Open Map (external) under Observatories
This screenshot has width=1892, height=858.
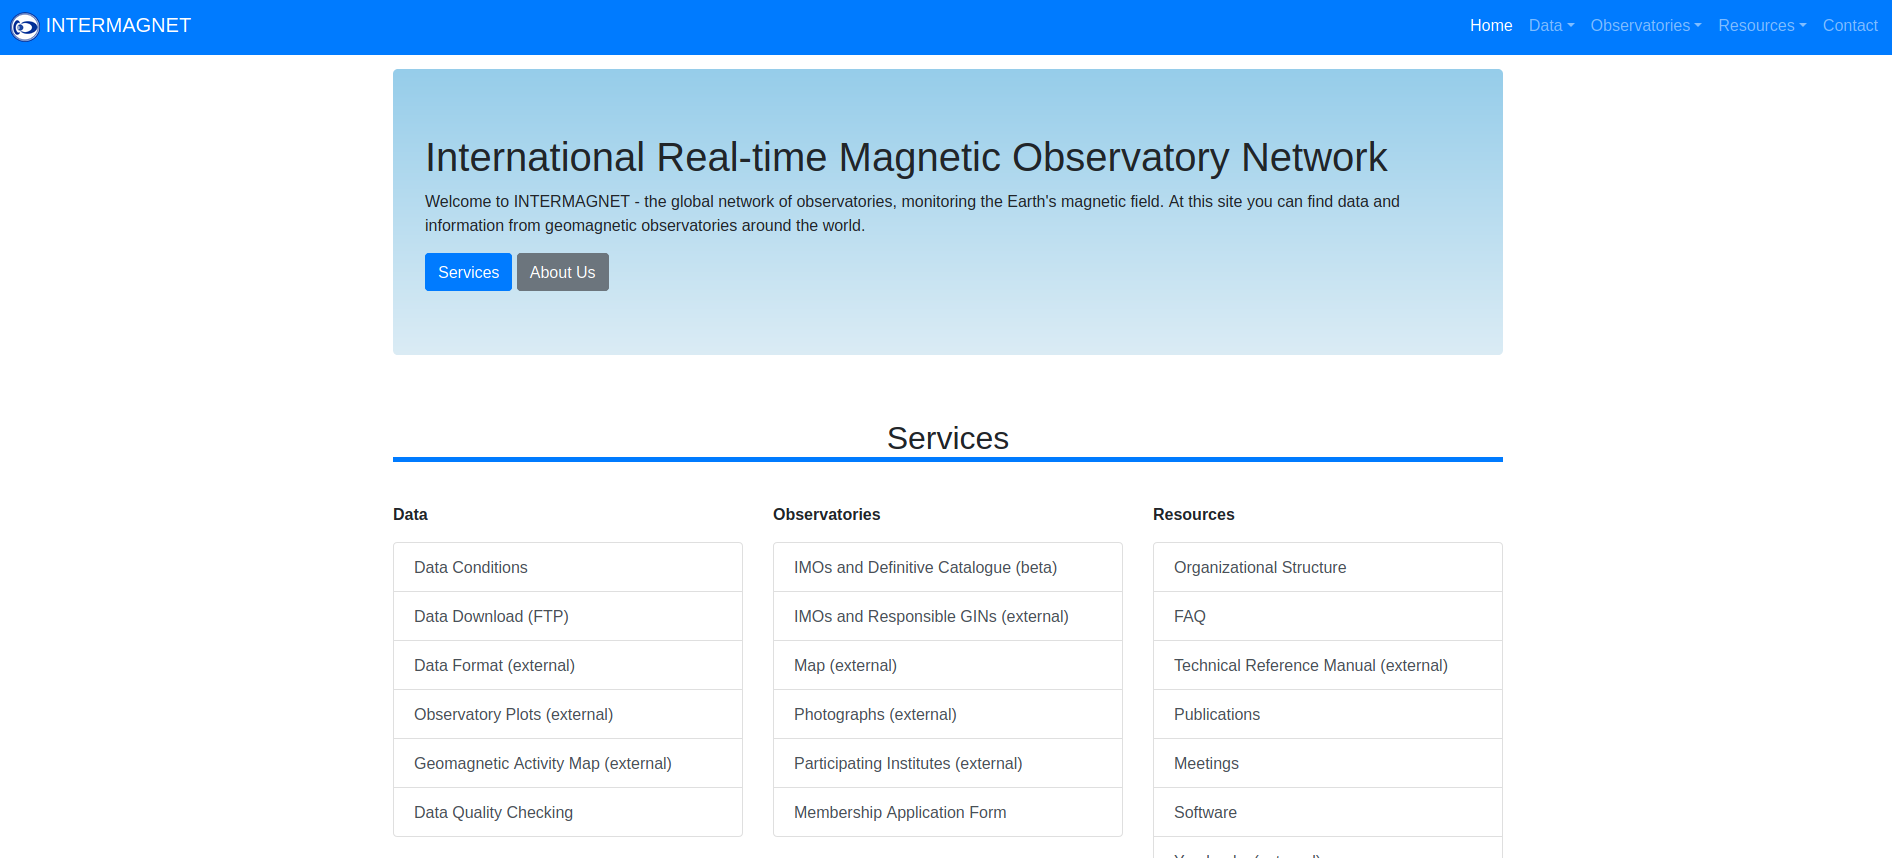pyautogui.click(x=948, y=665)
